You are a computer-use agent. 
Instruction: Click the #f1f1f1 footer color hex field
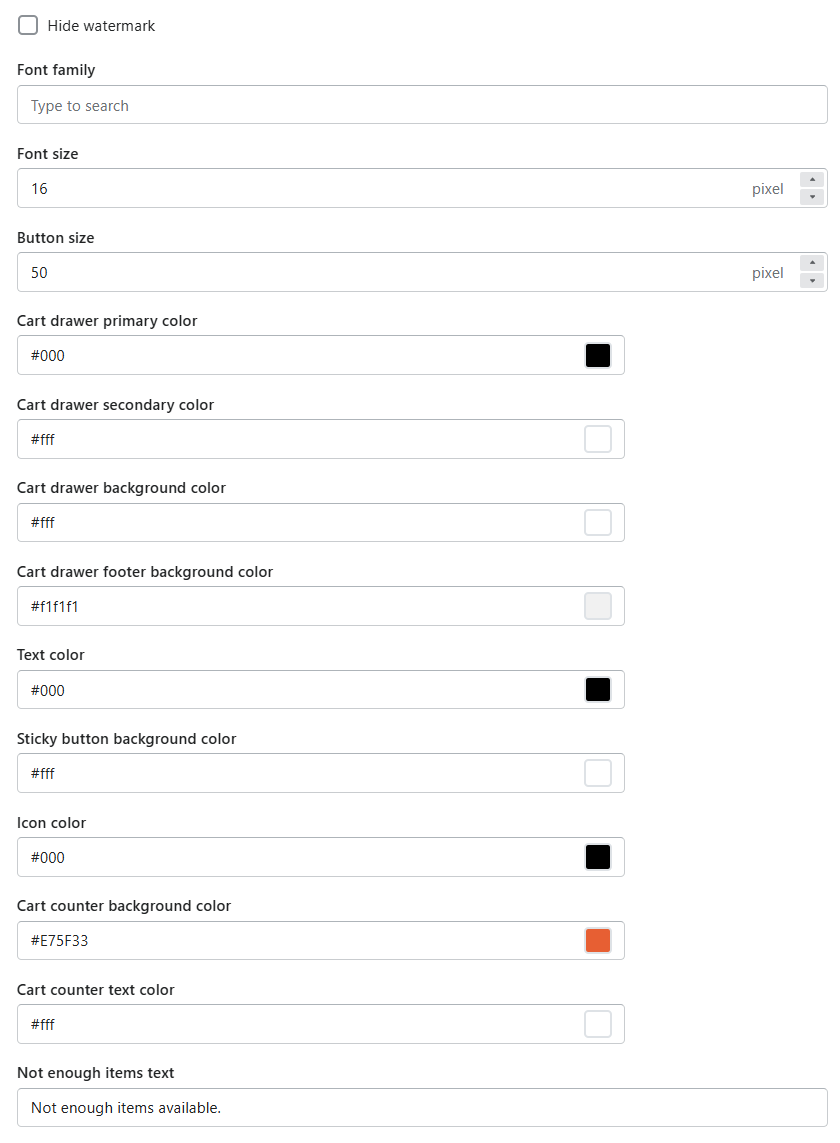pyautogui.click(x=299, y=606)
